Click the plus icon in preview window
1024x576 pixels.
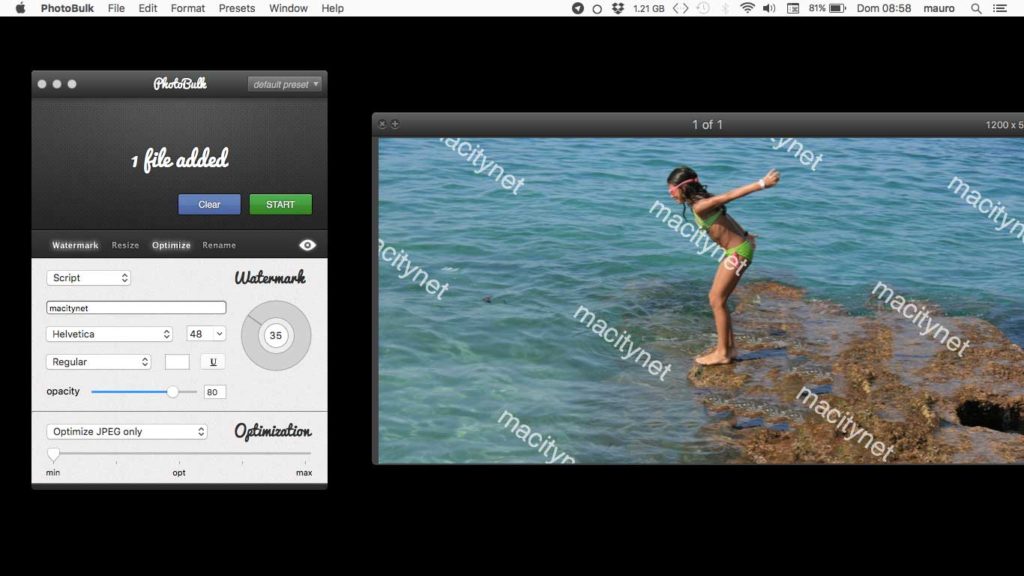coord(394,124)
